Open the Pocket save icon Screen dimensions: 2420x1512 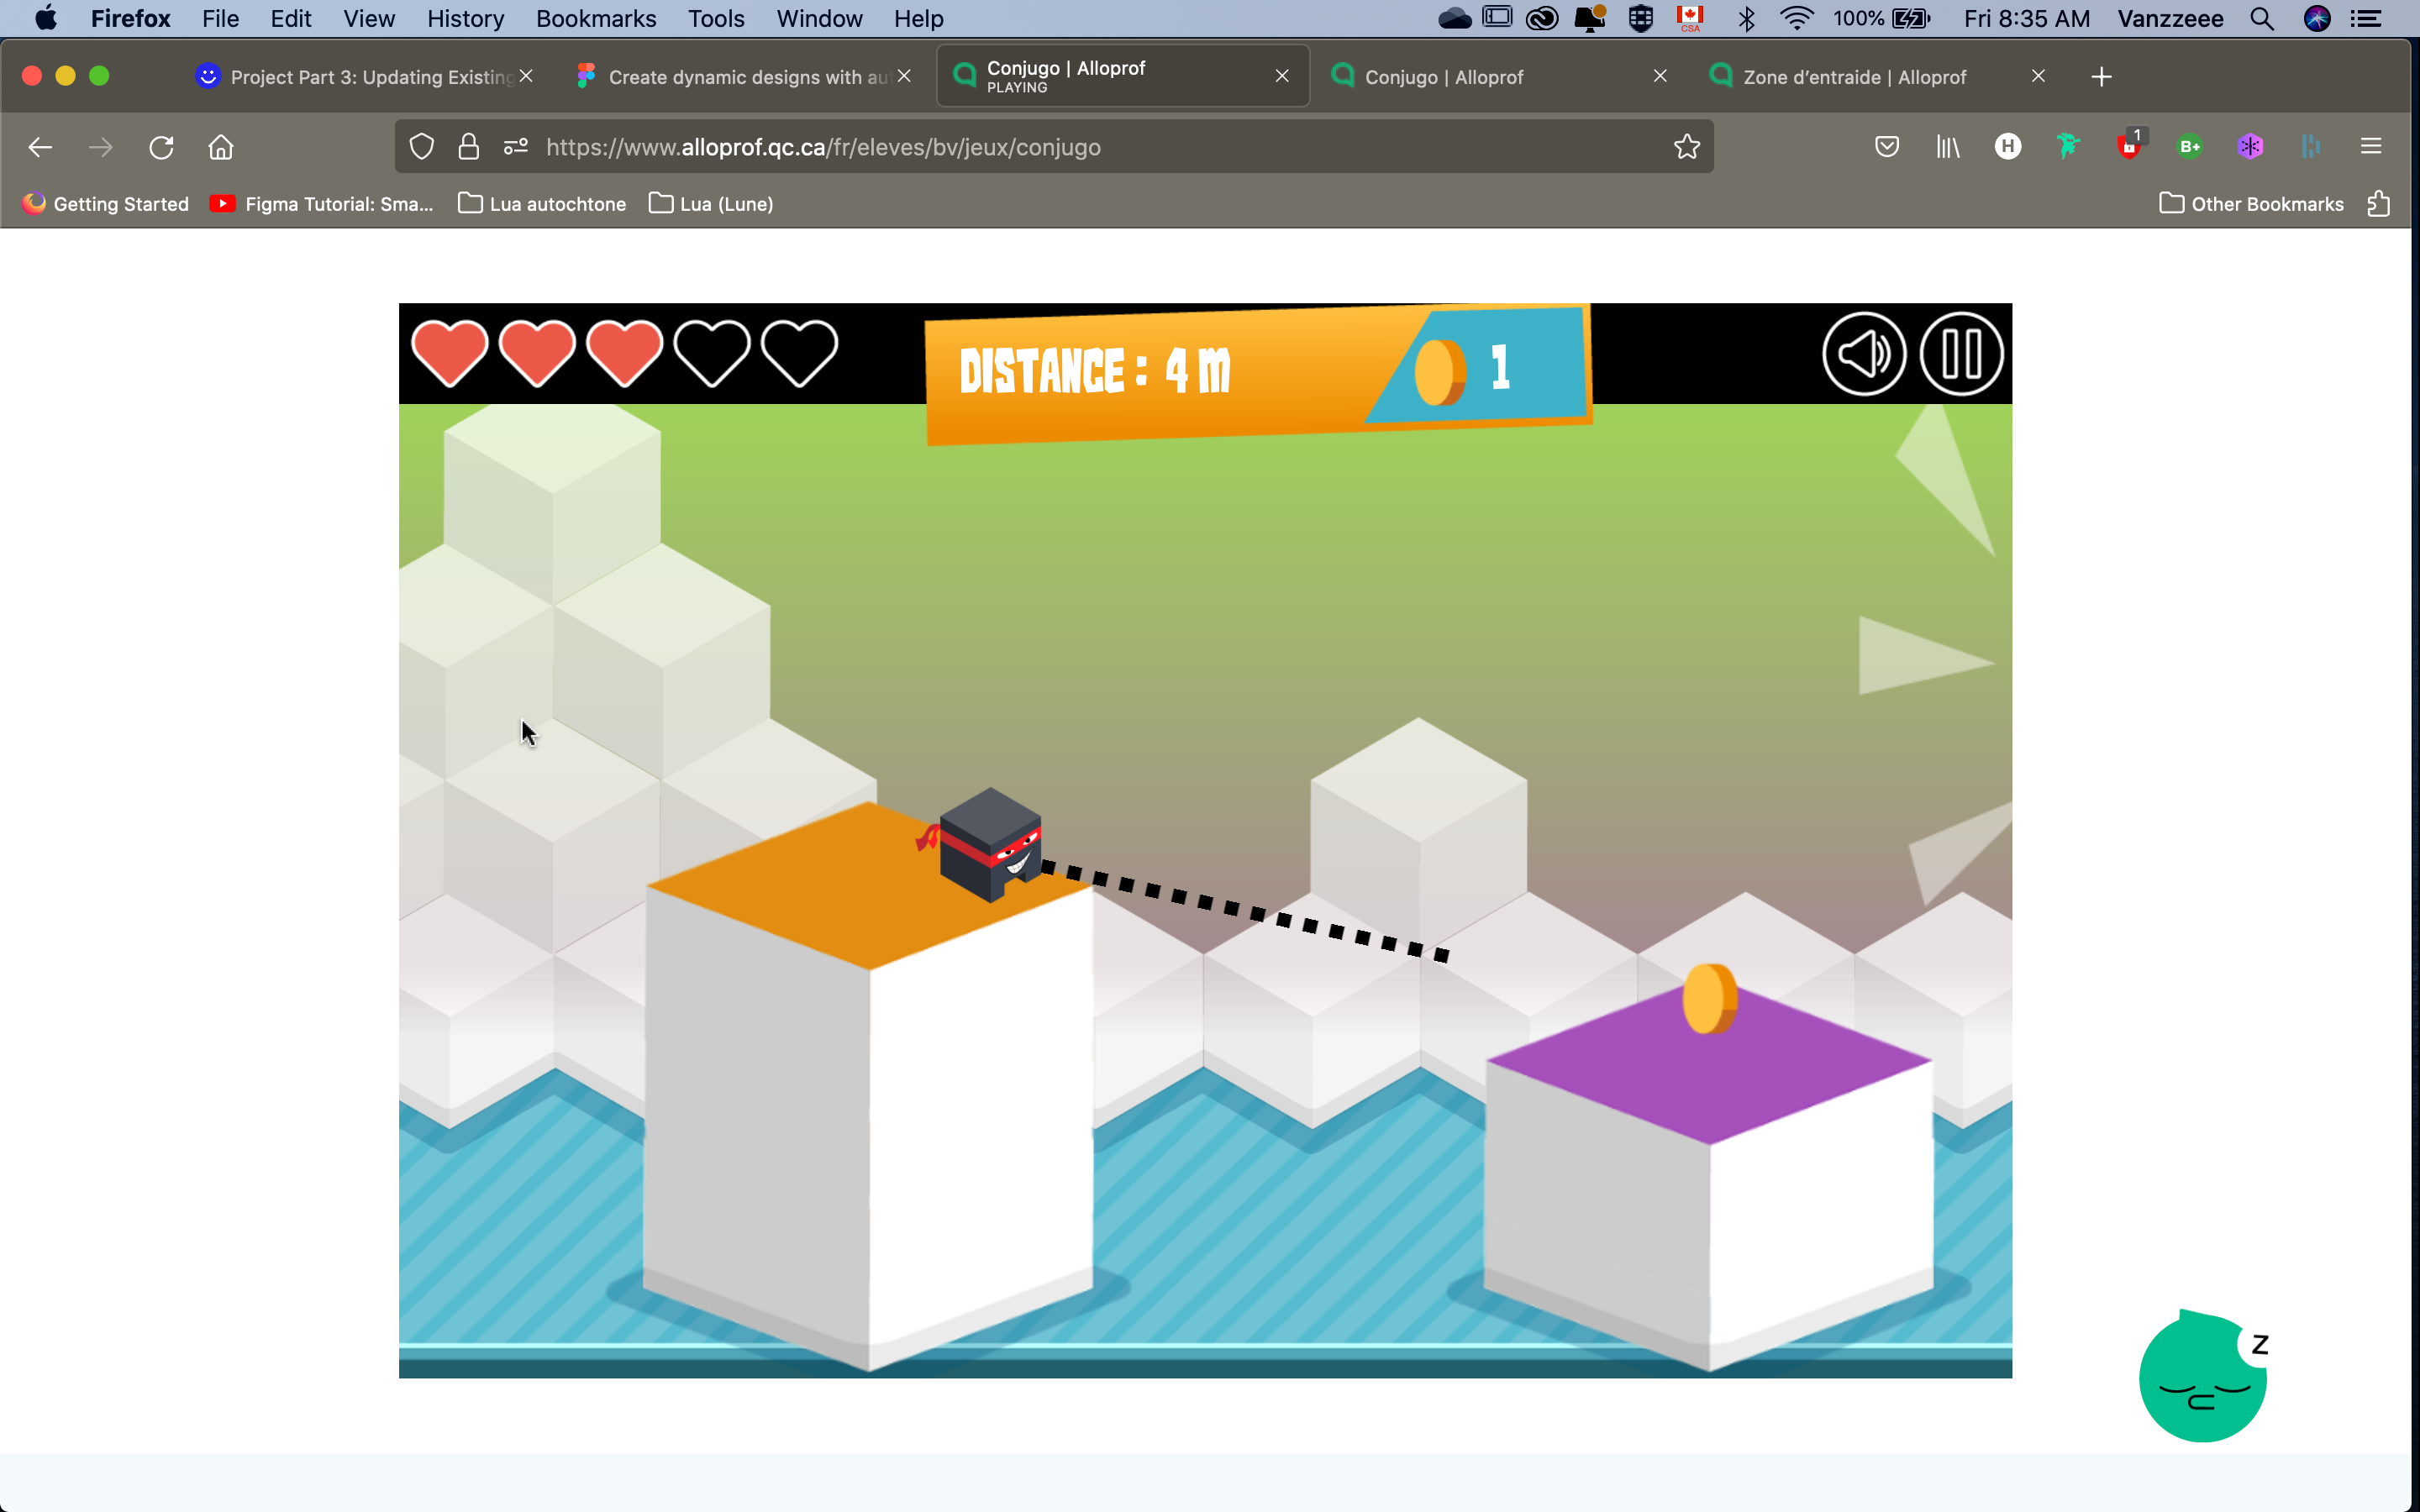click(x=1886, y=147)
